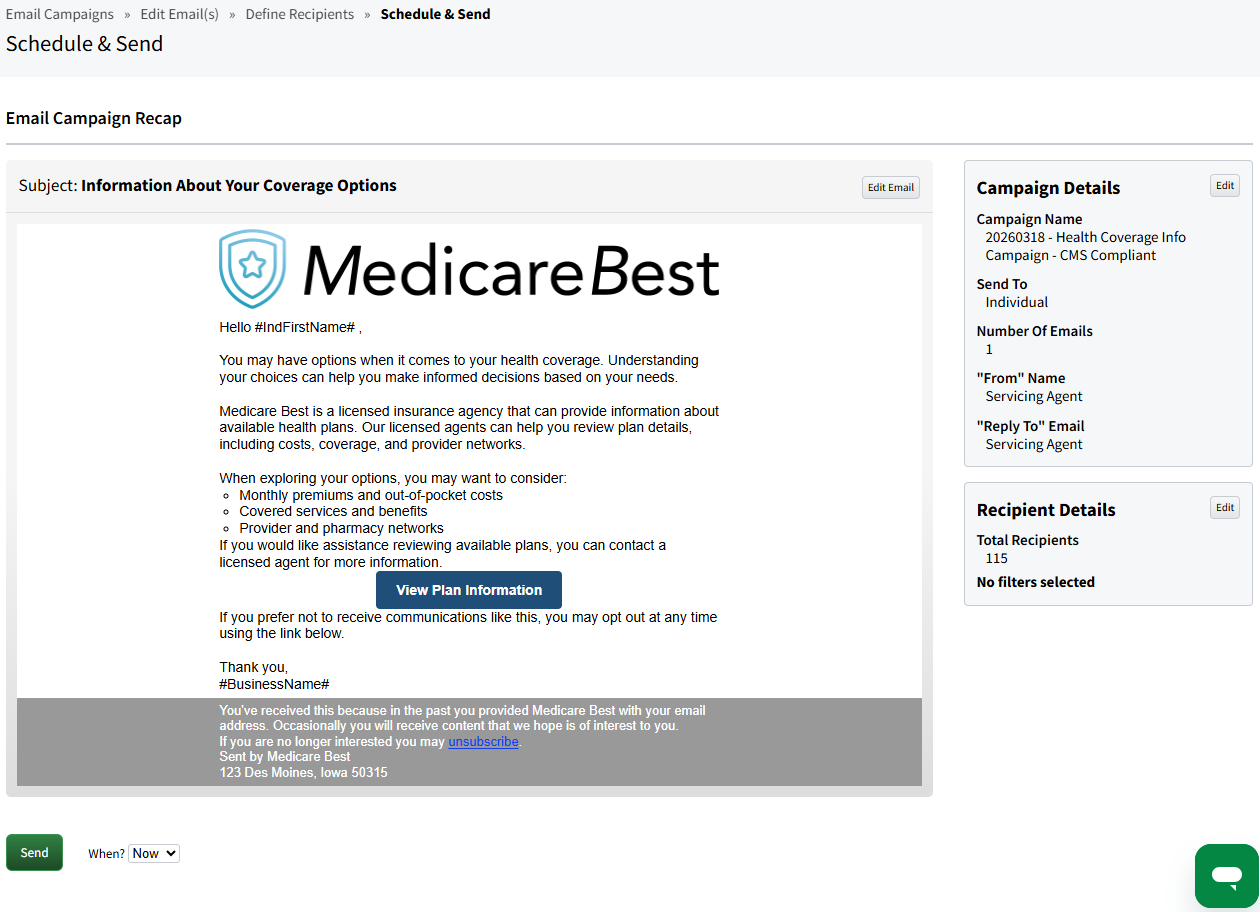Image resolution: width=1260 pixels, height=912 pixels.
Task: Click the Medicare Best shield logo
Action: 251,268
